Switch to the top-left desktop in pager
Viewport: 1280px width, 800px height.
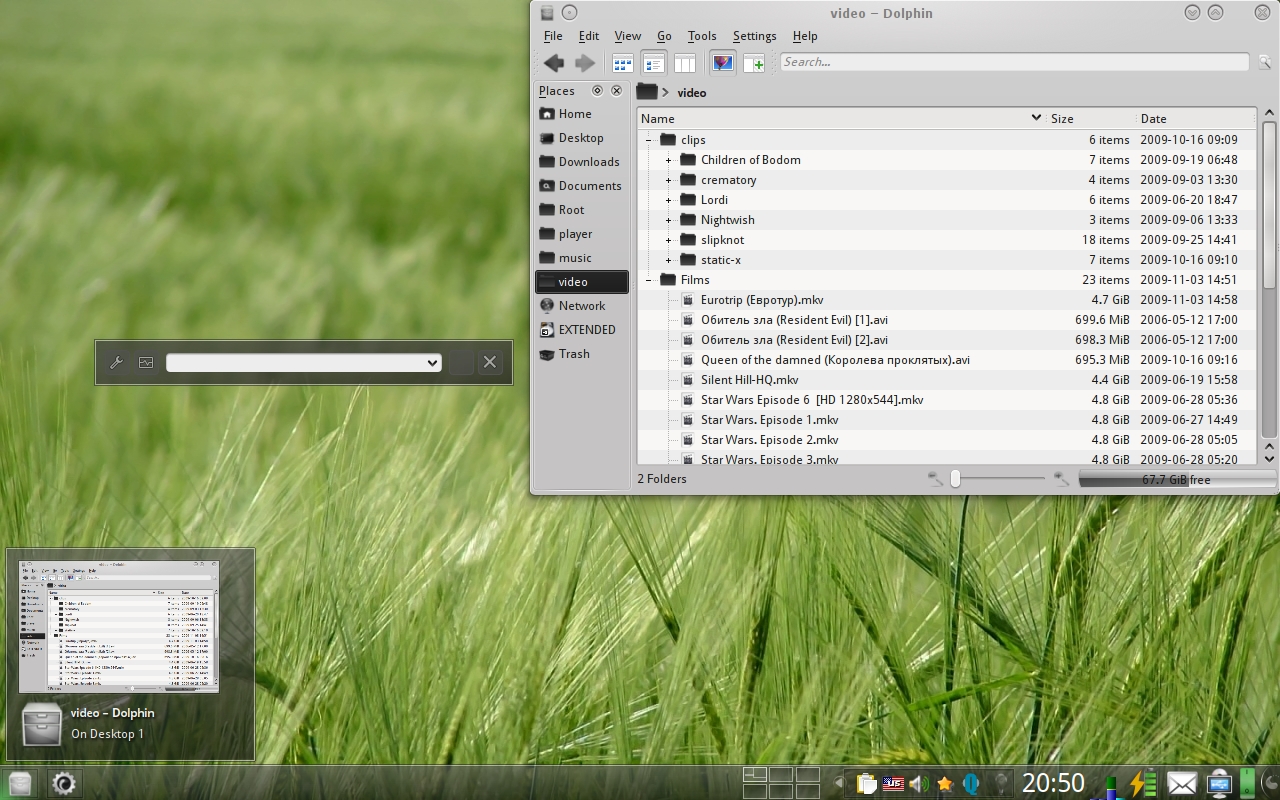click(755, 774)
